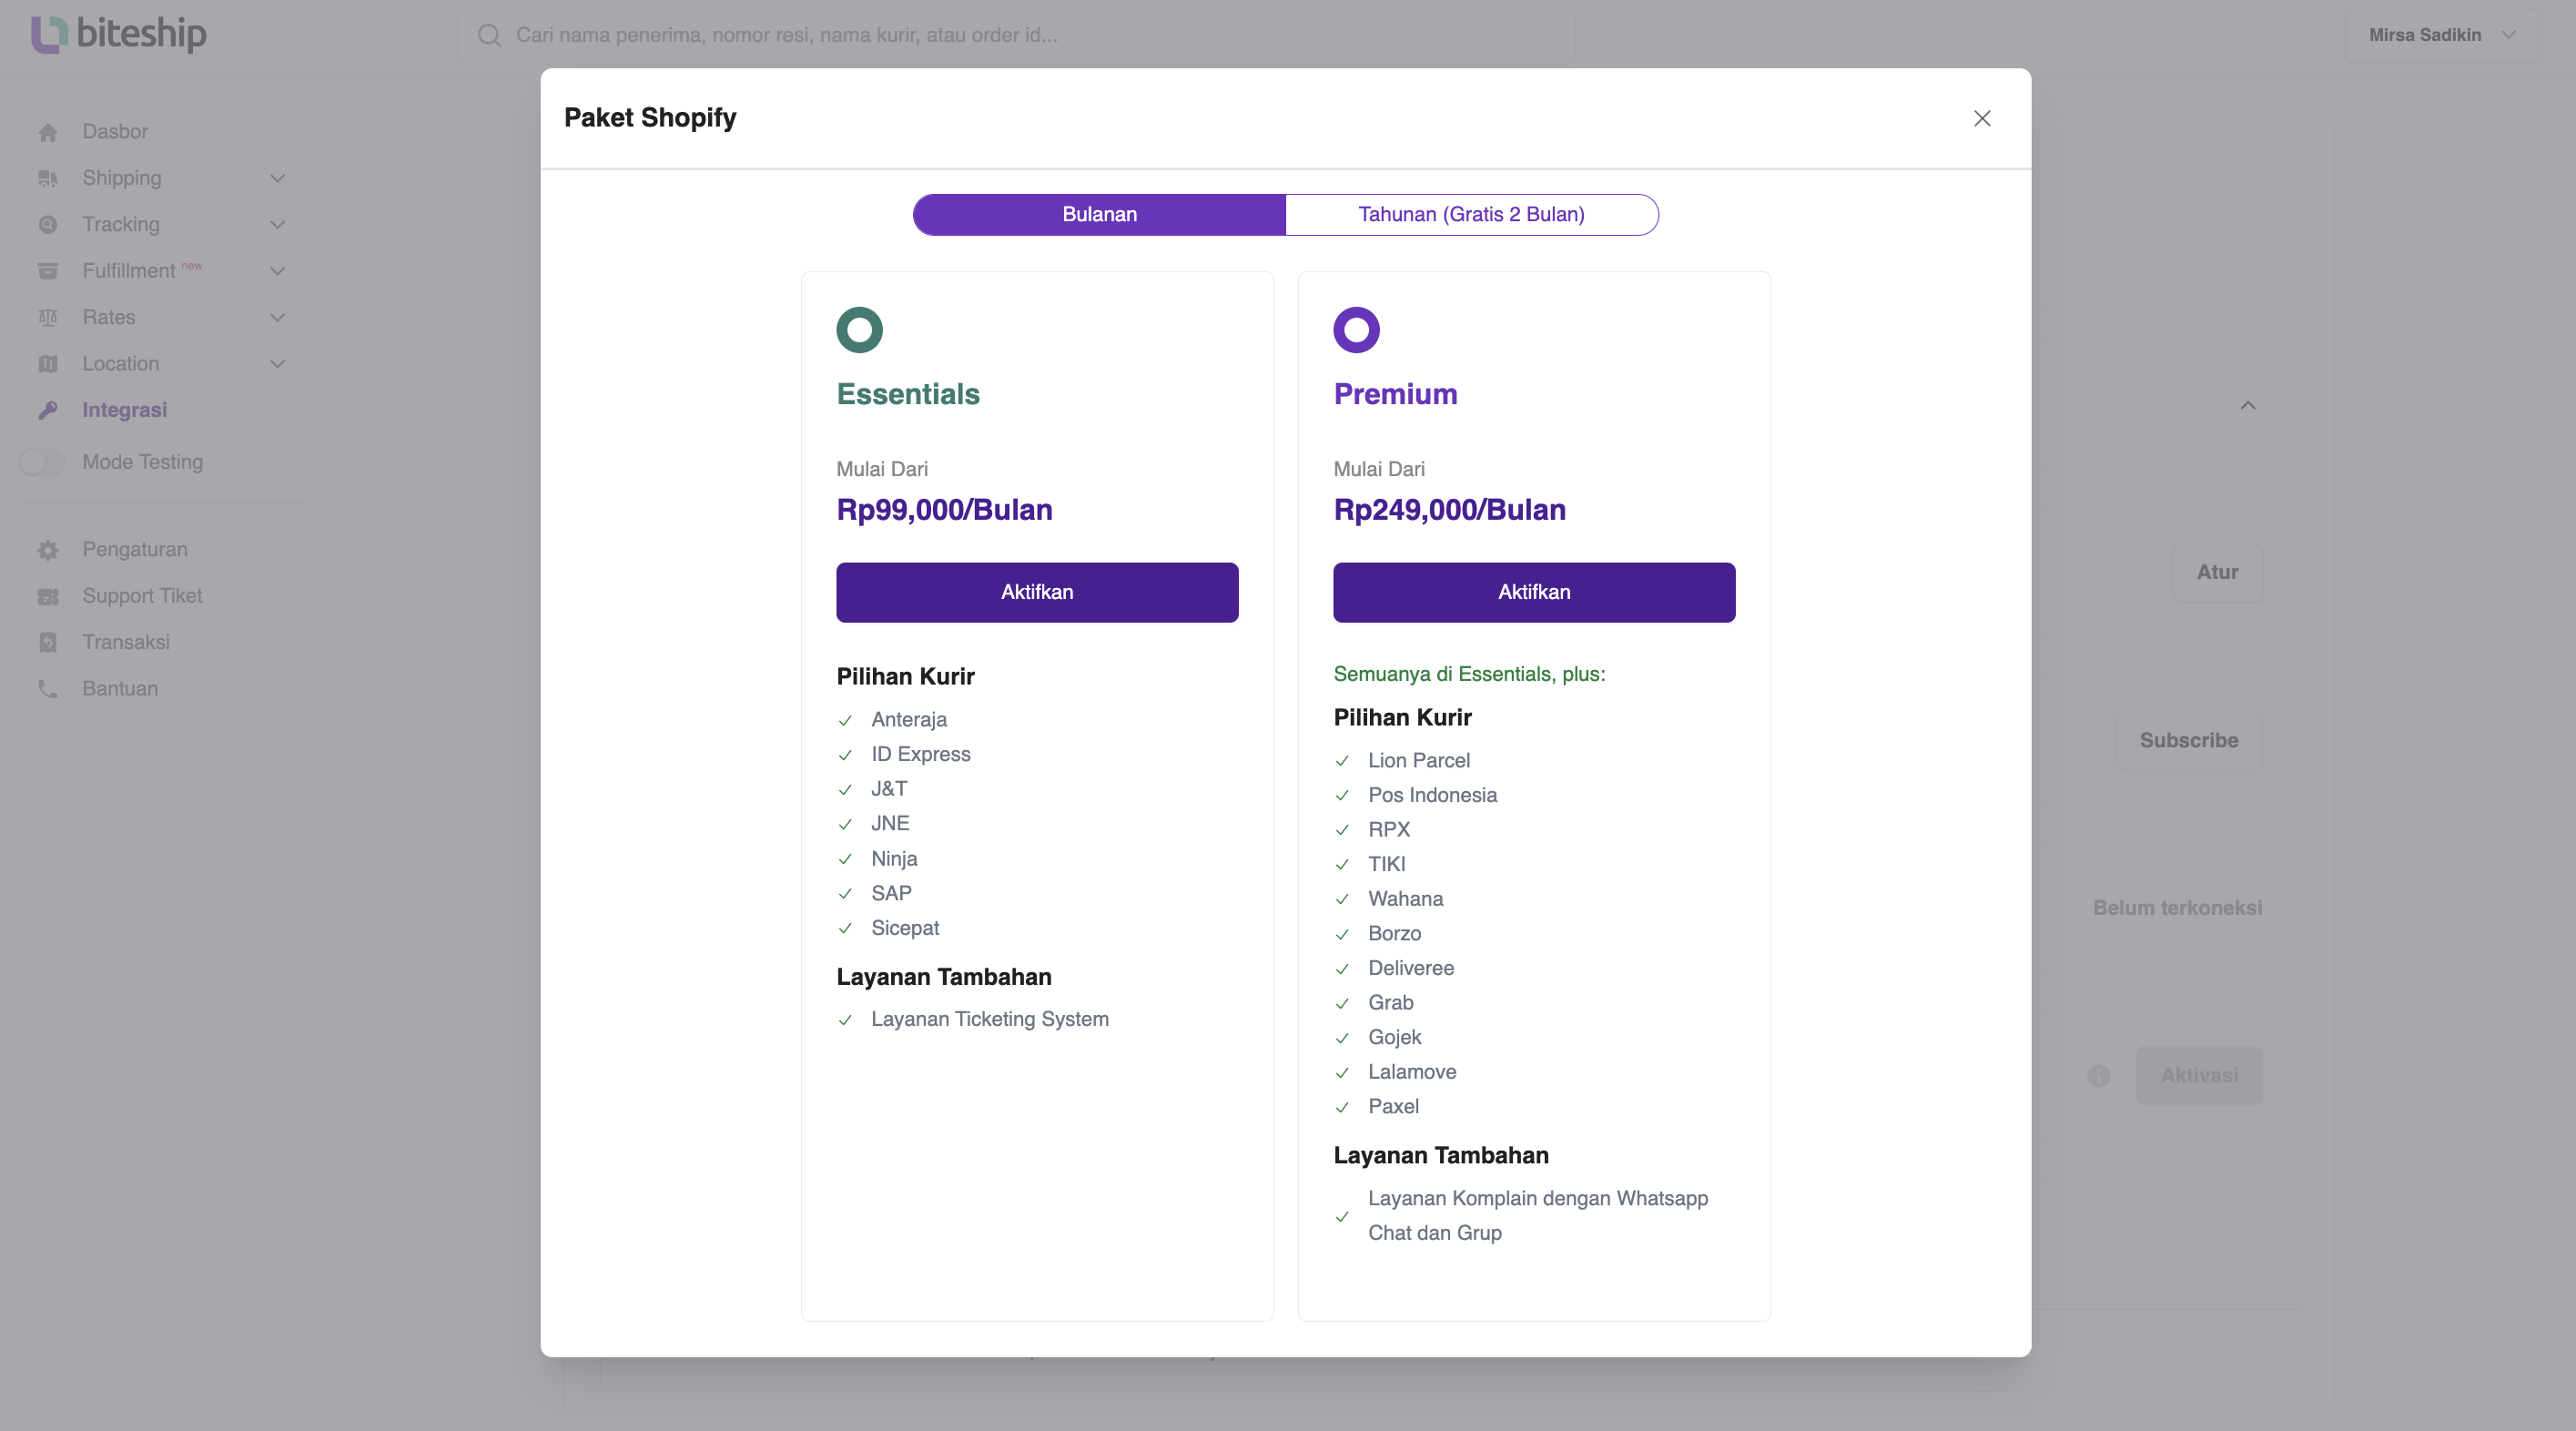
Task: Click the SAP courier entry
Action: (891, 893)
